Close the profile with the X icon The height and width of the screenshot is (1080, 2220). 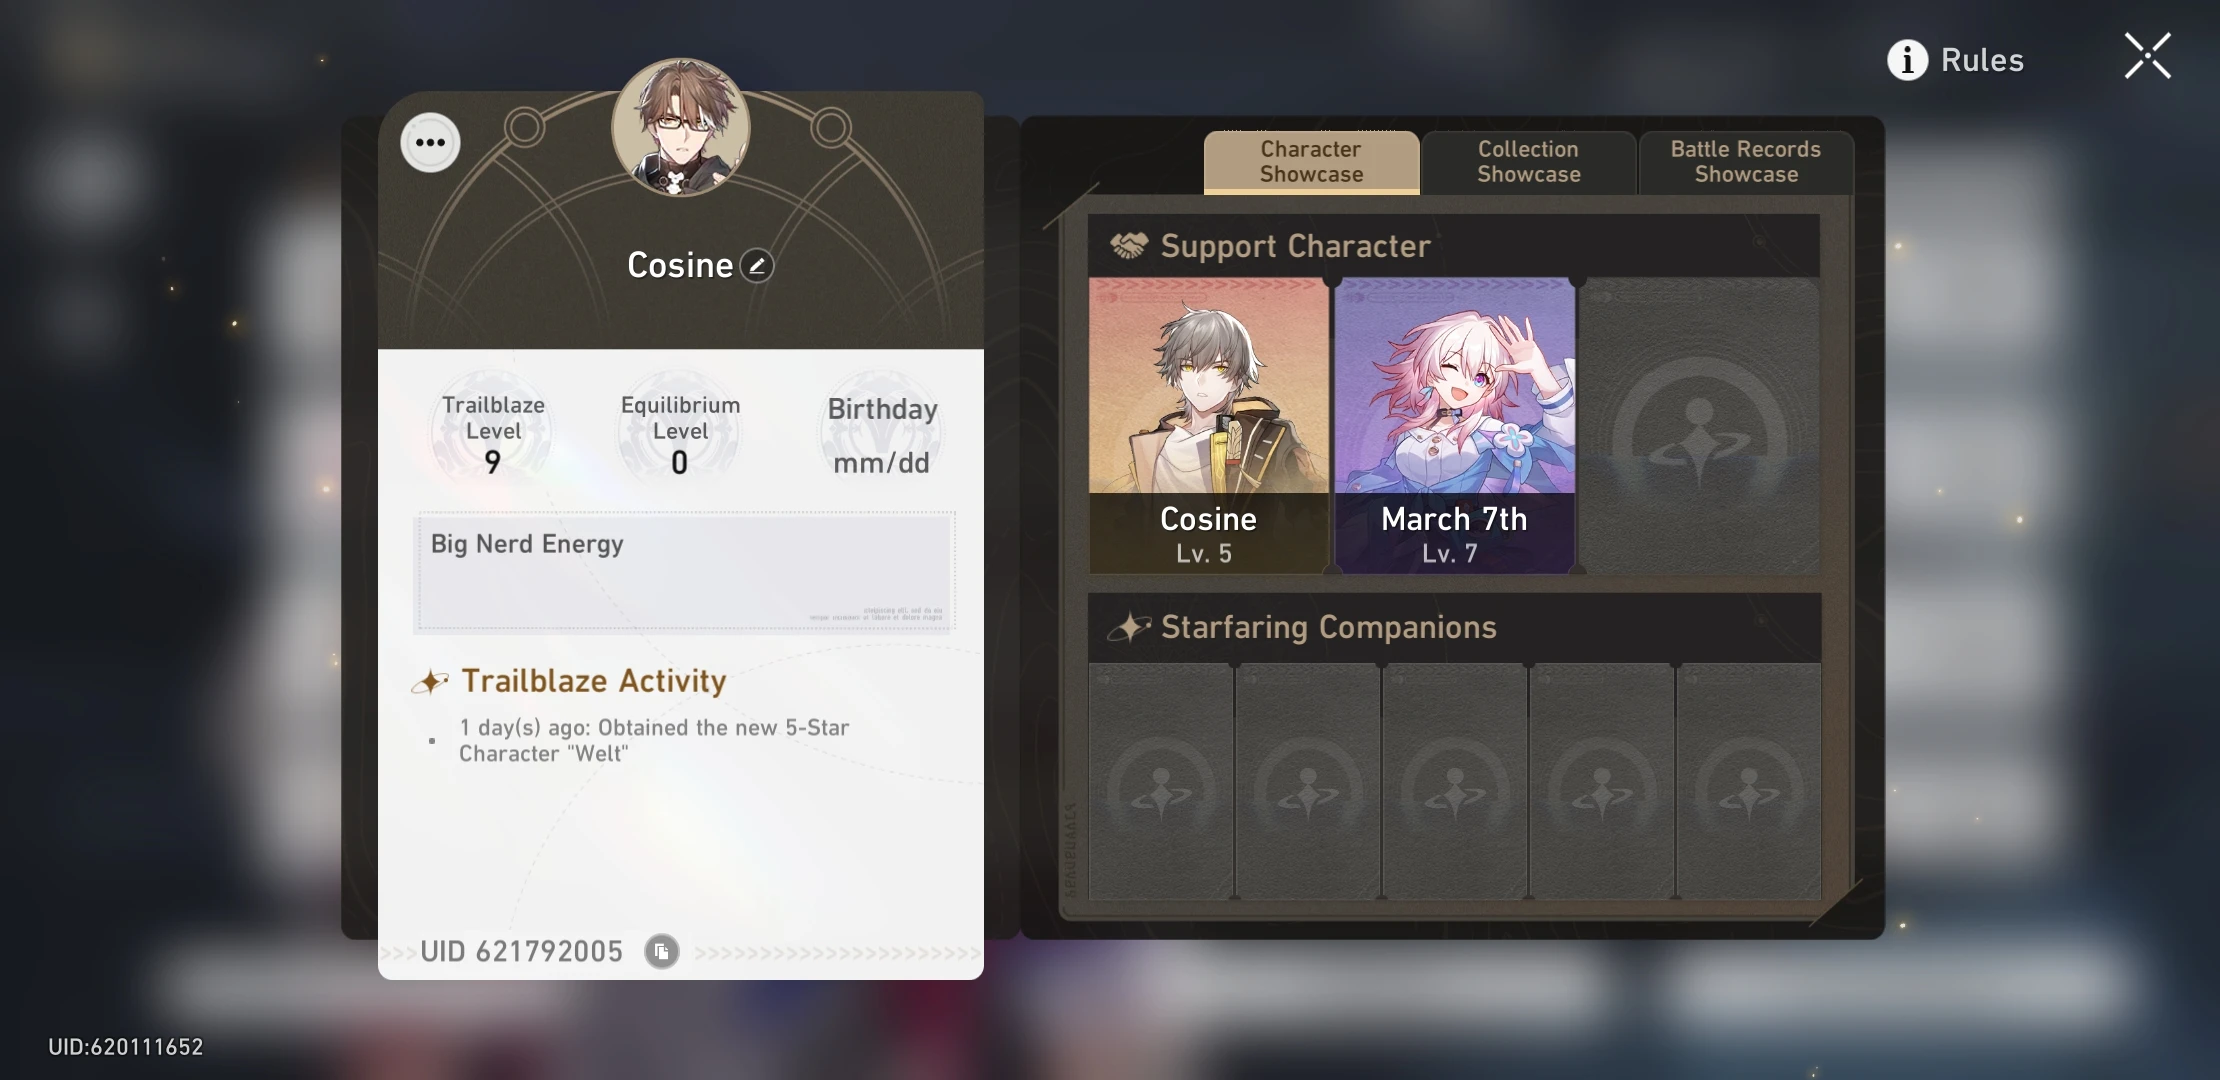(2147, 56)
